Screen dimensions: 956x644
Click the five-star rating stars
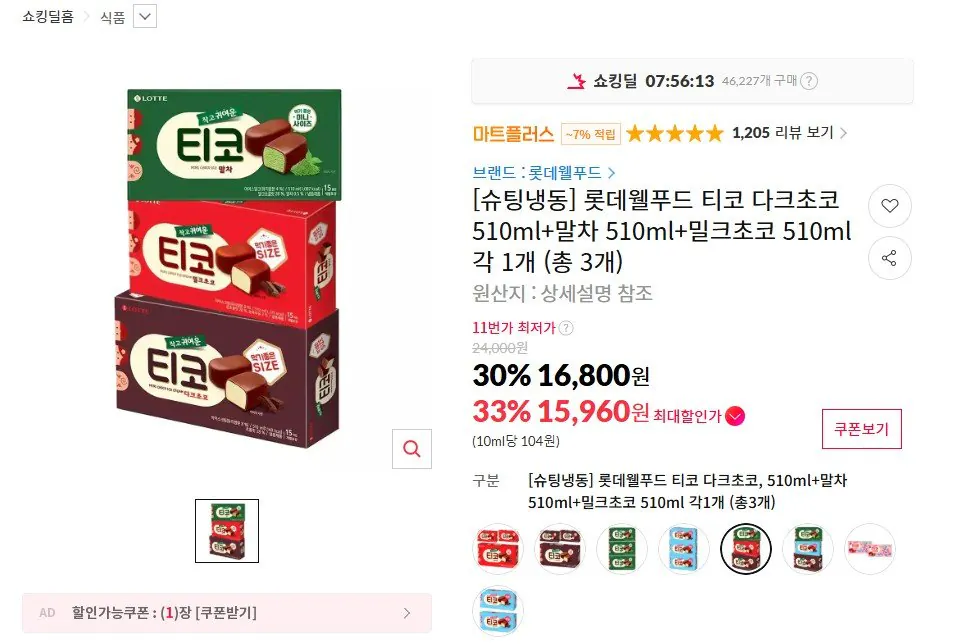pos(674,131)
